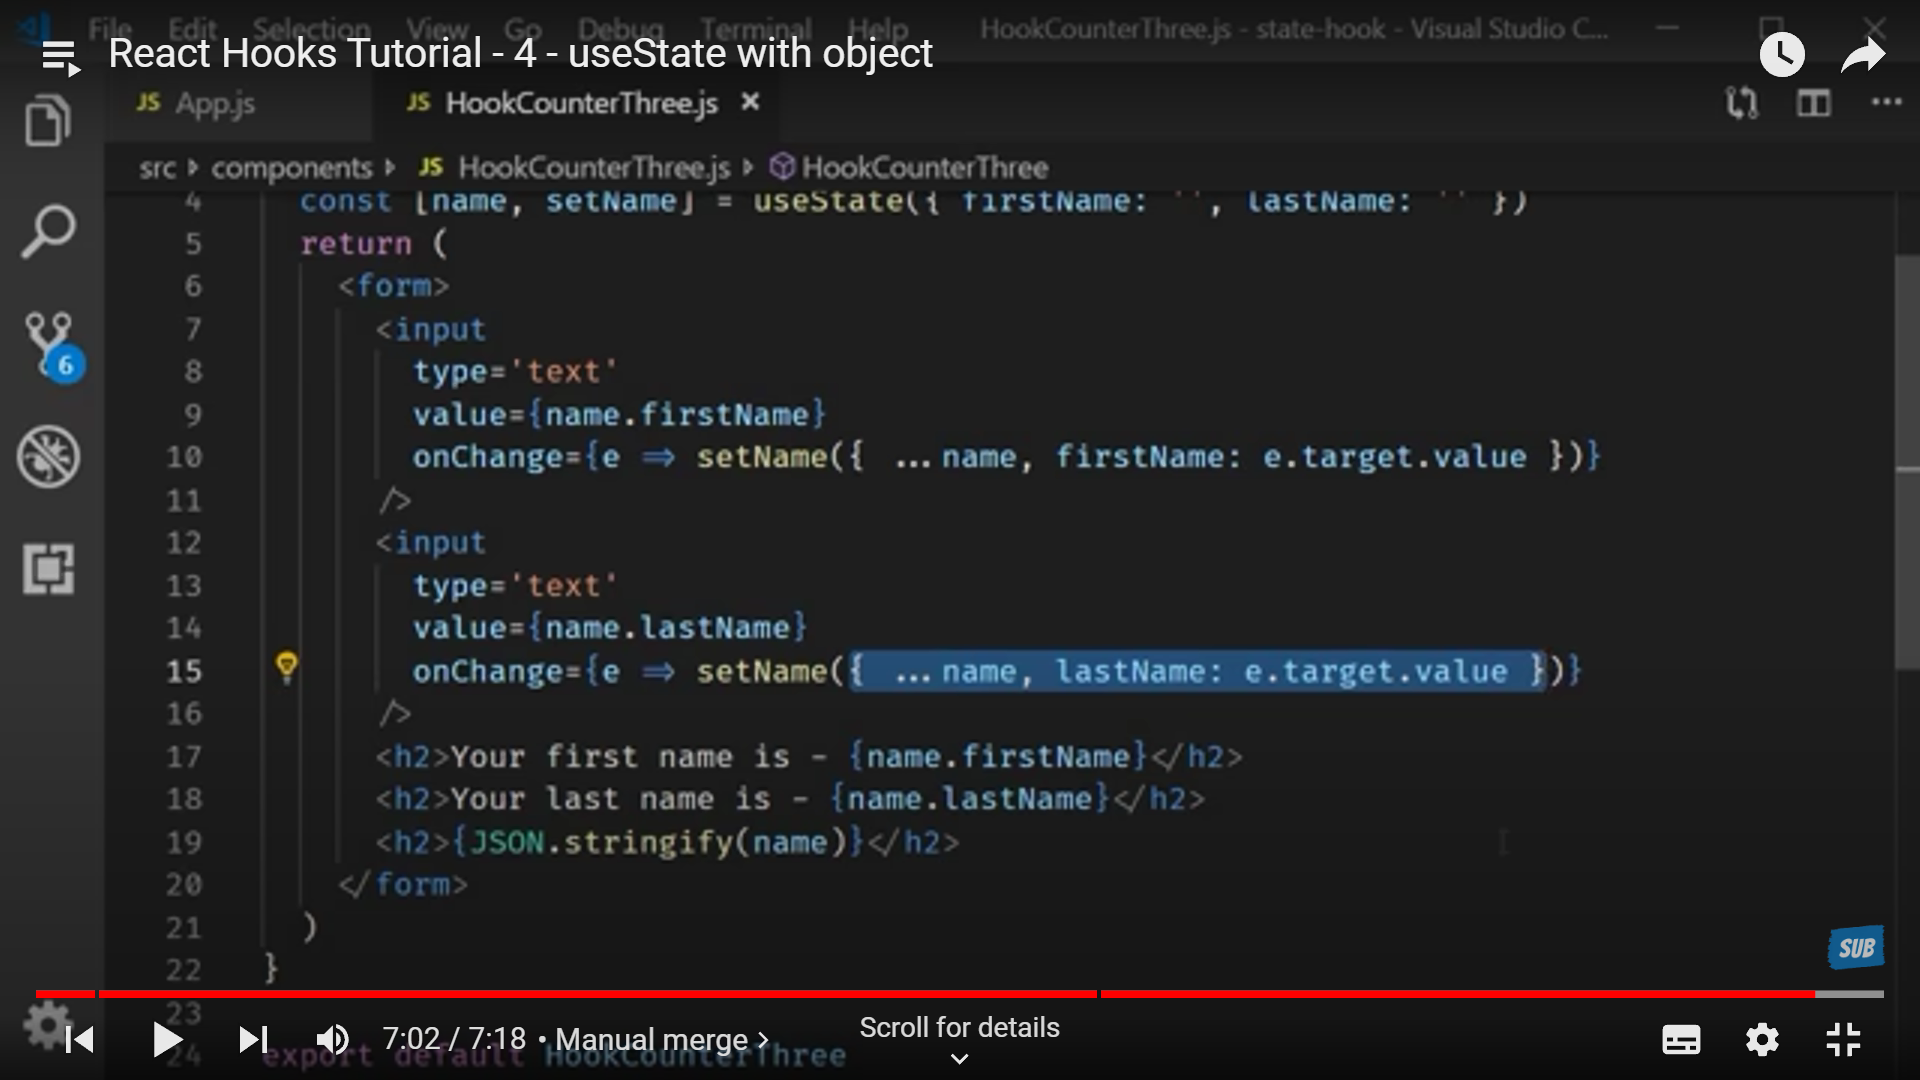Exit fullscreen mode

coord(1842,1040)
